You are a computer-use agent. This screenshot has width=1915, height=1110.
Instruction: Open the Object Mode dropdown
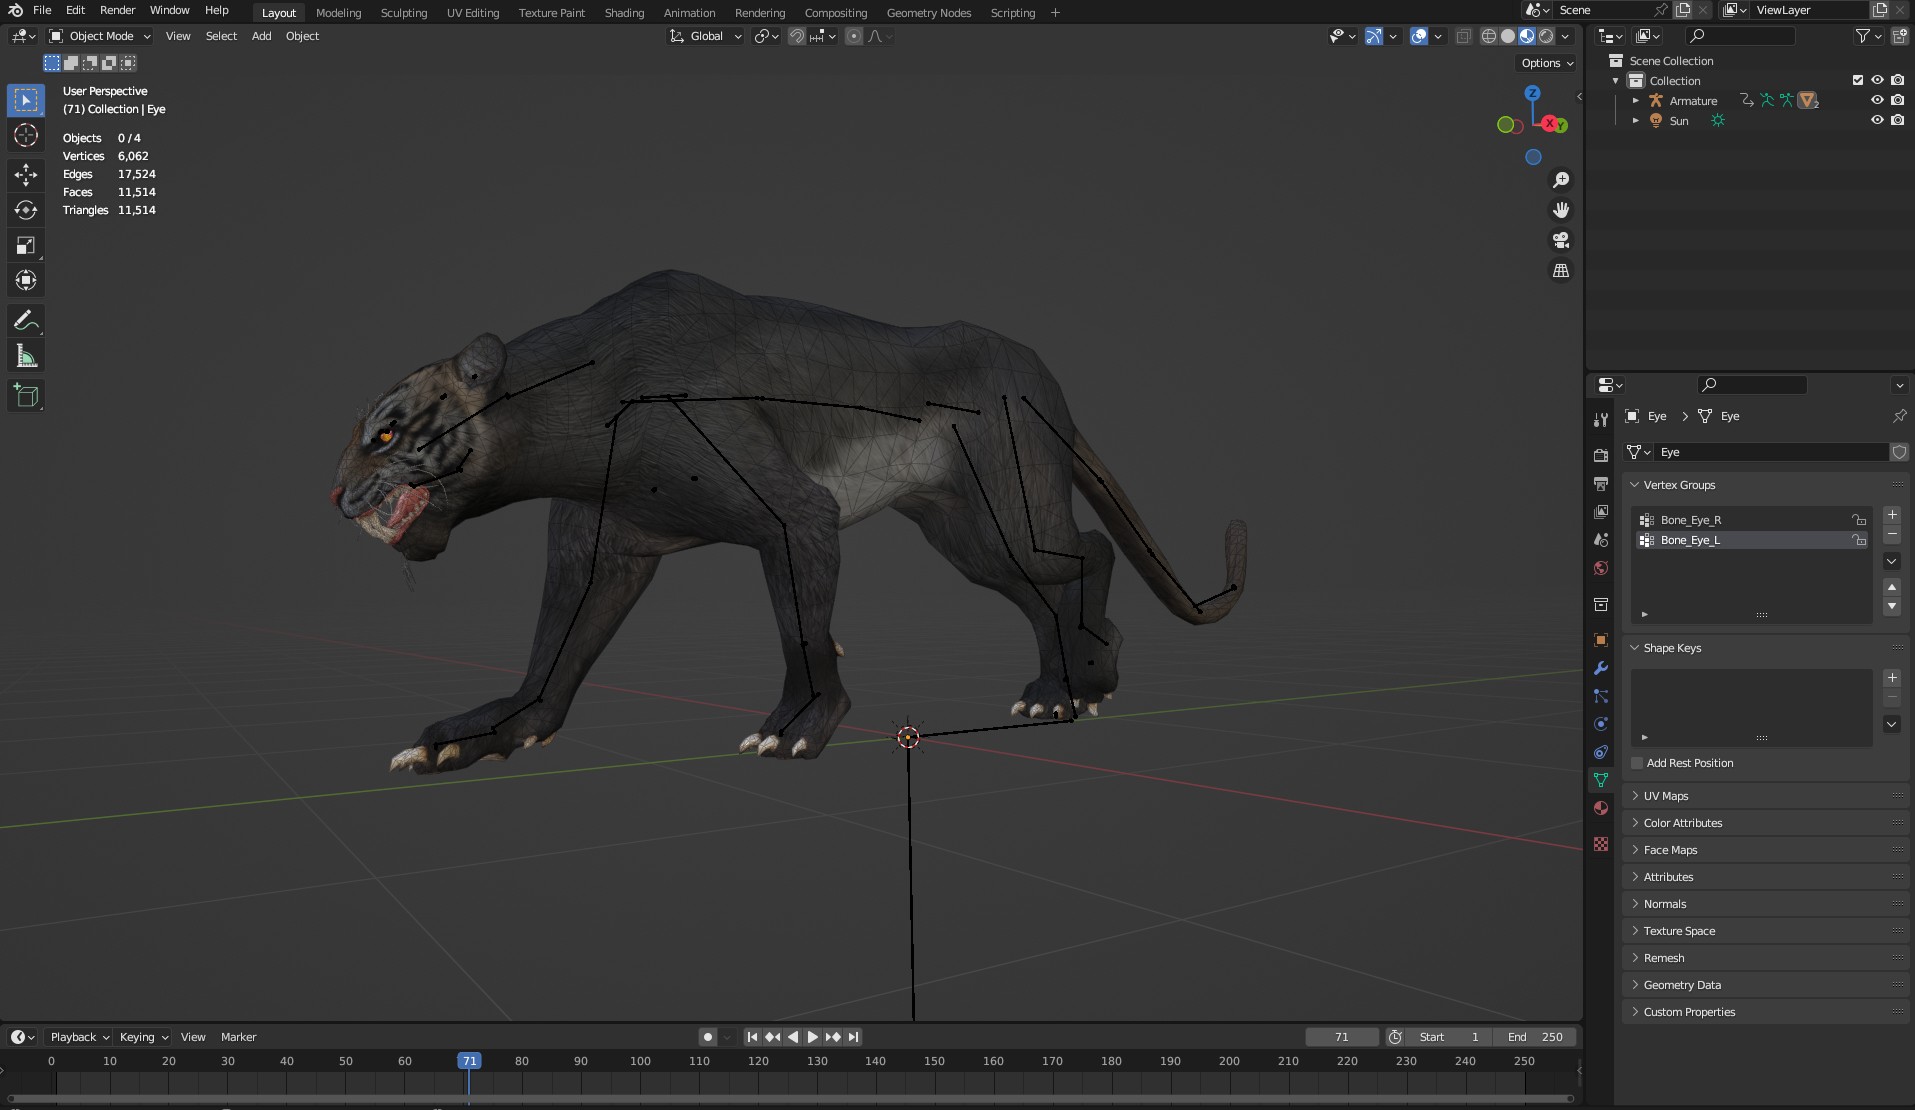tap(101, 36)
